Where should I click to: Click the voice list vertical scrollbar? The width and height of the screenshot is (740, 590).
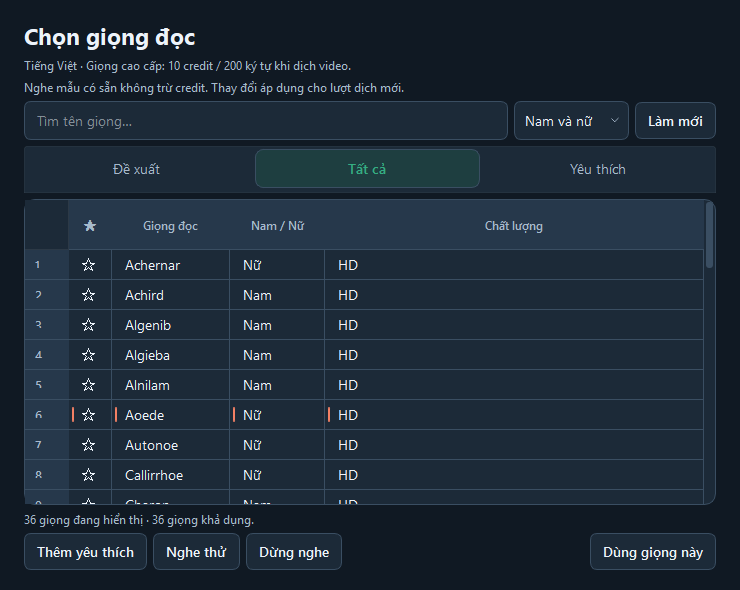point(709,235)
